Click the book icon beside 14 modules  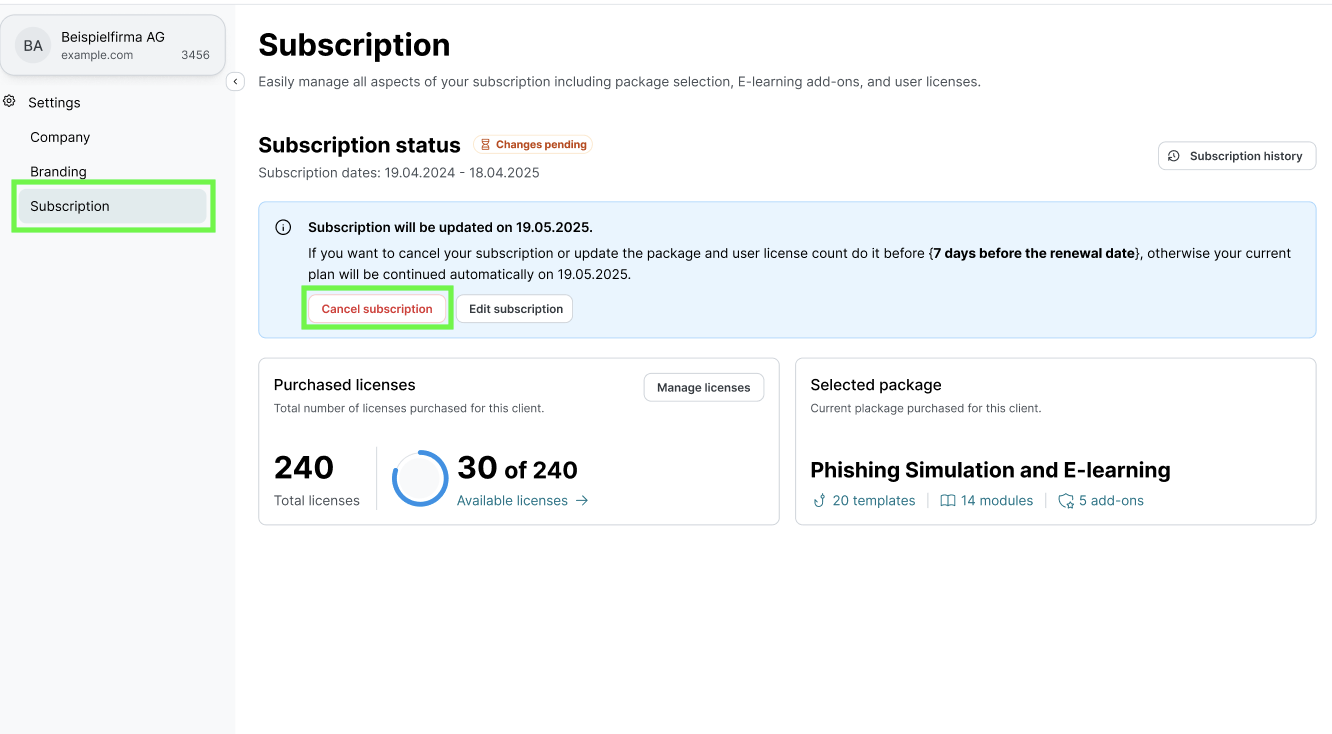948,500
